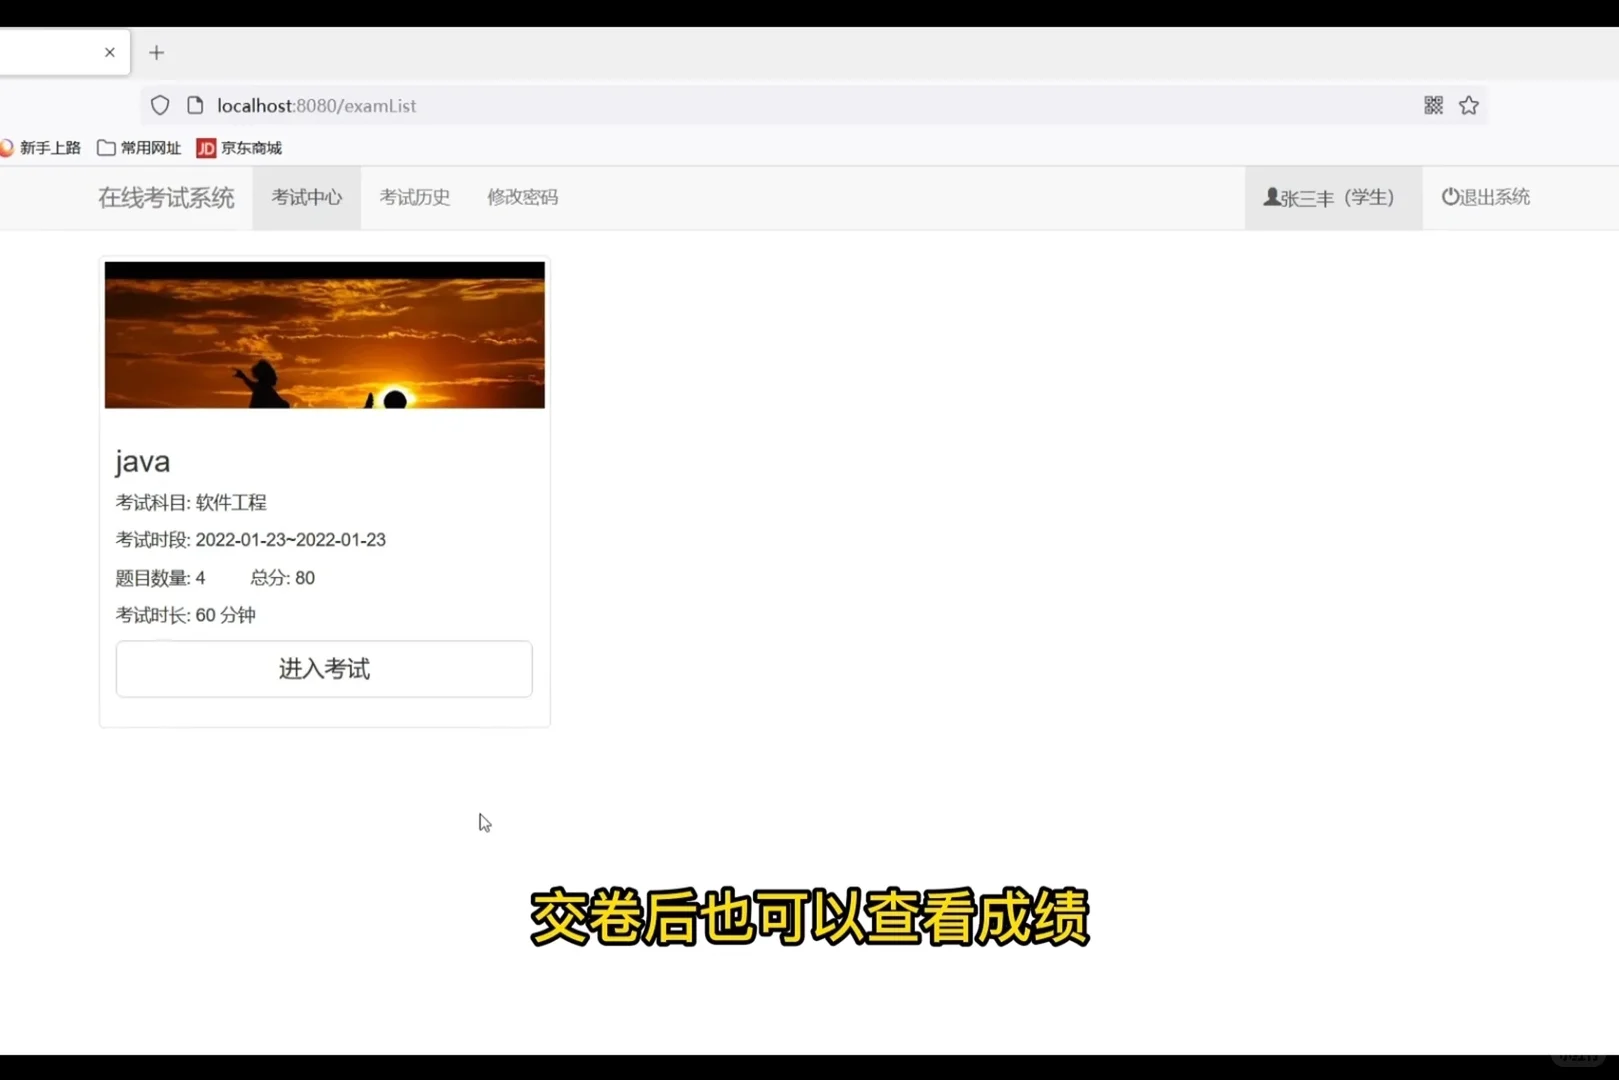Click the shield privacy icon in address bar
1619x1080 pixels.
coord(159,104)
